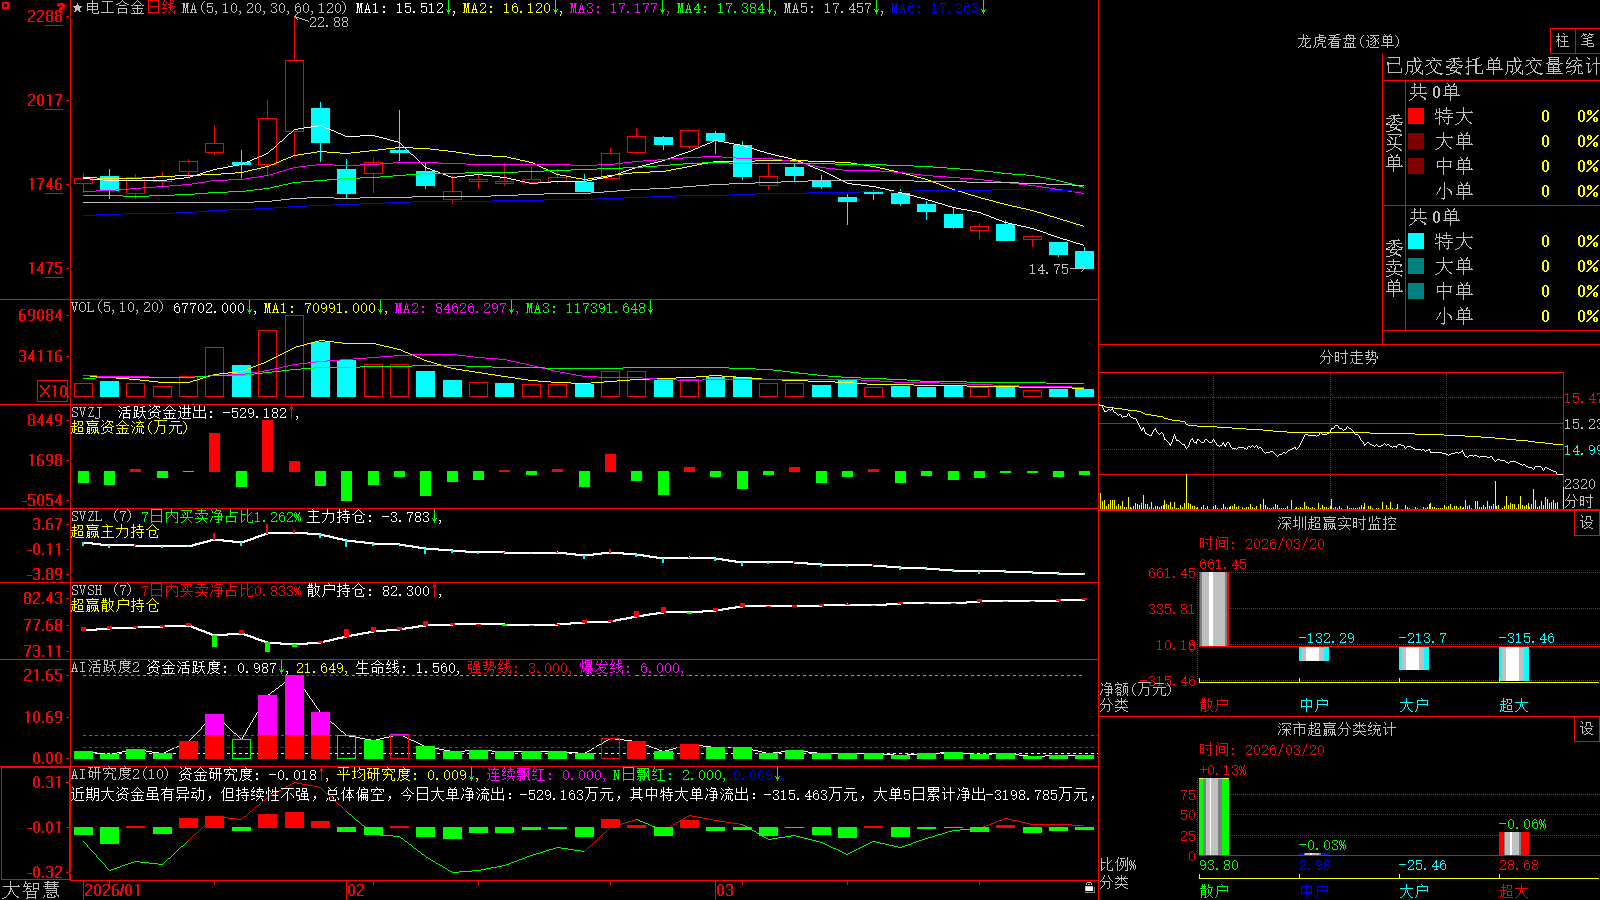Click the AI研究度2(10) indicator label
This screenshot has height=900, width=1600.
120,774
